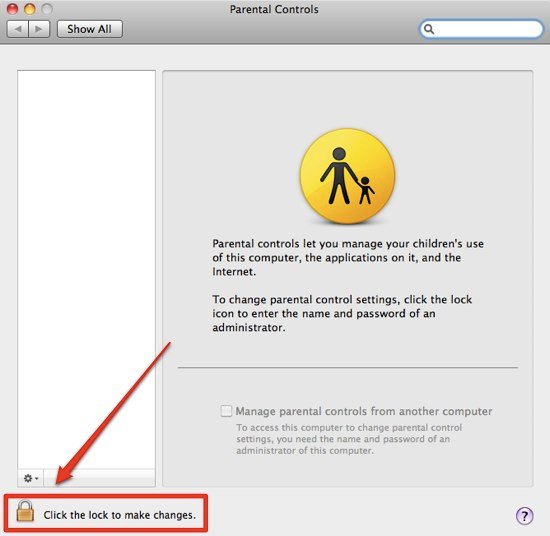Click the 'To access this computer' description text
This screenshot has height=536, width=550.
pos(349,439)
